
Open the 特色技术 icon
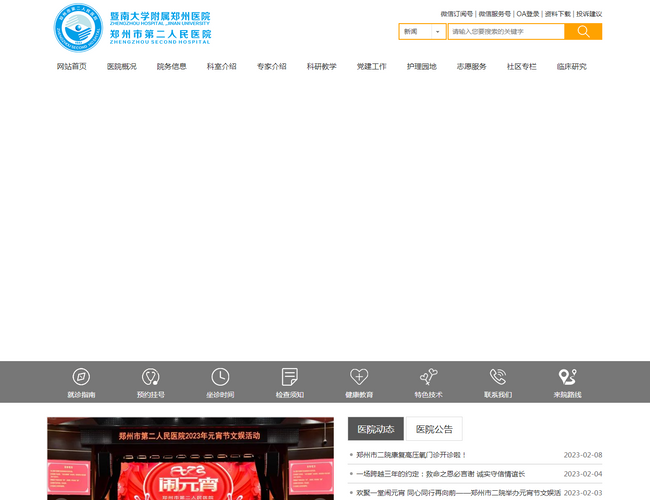[x=428, y=377]
